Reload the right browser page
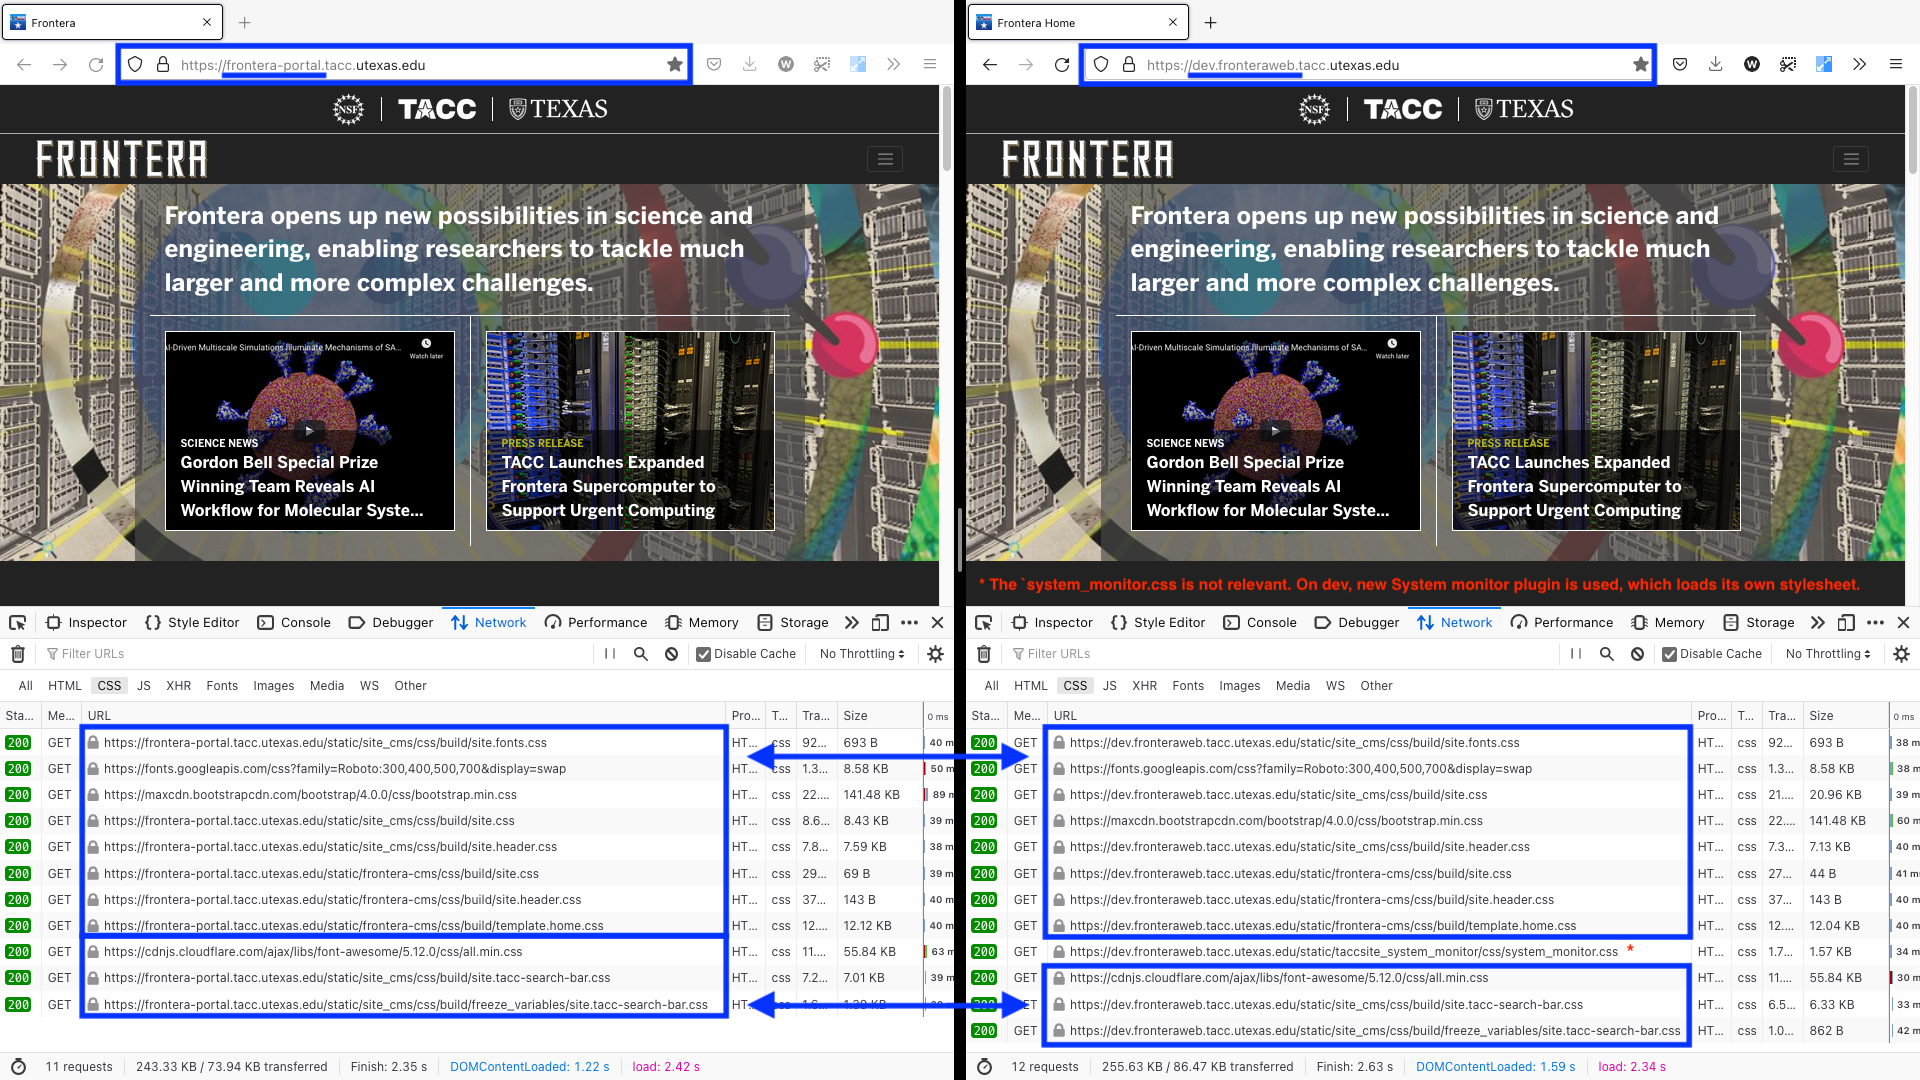Image resolution: width=1920 pixels, height=1080 pixels. pos(1062,65)
